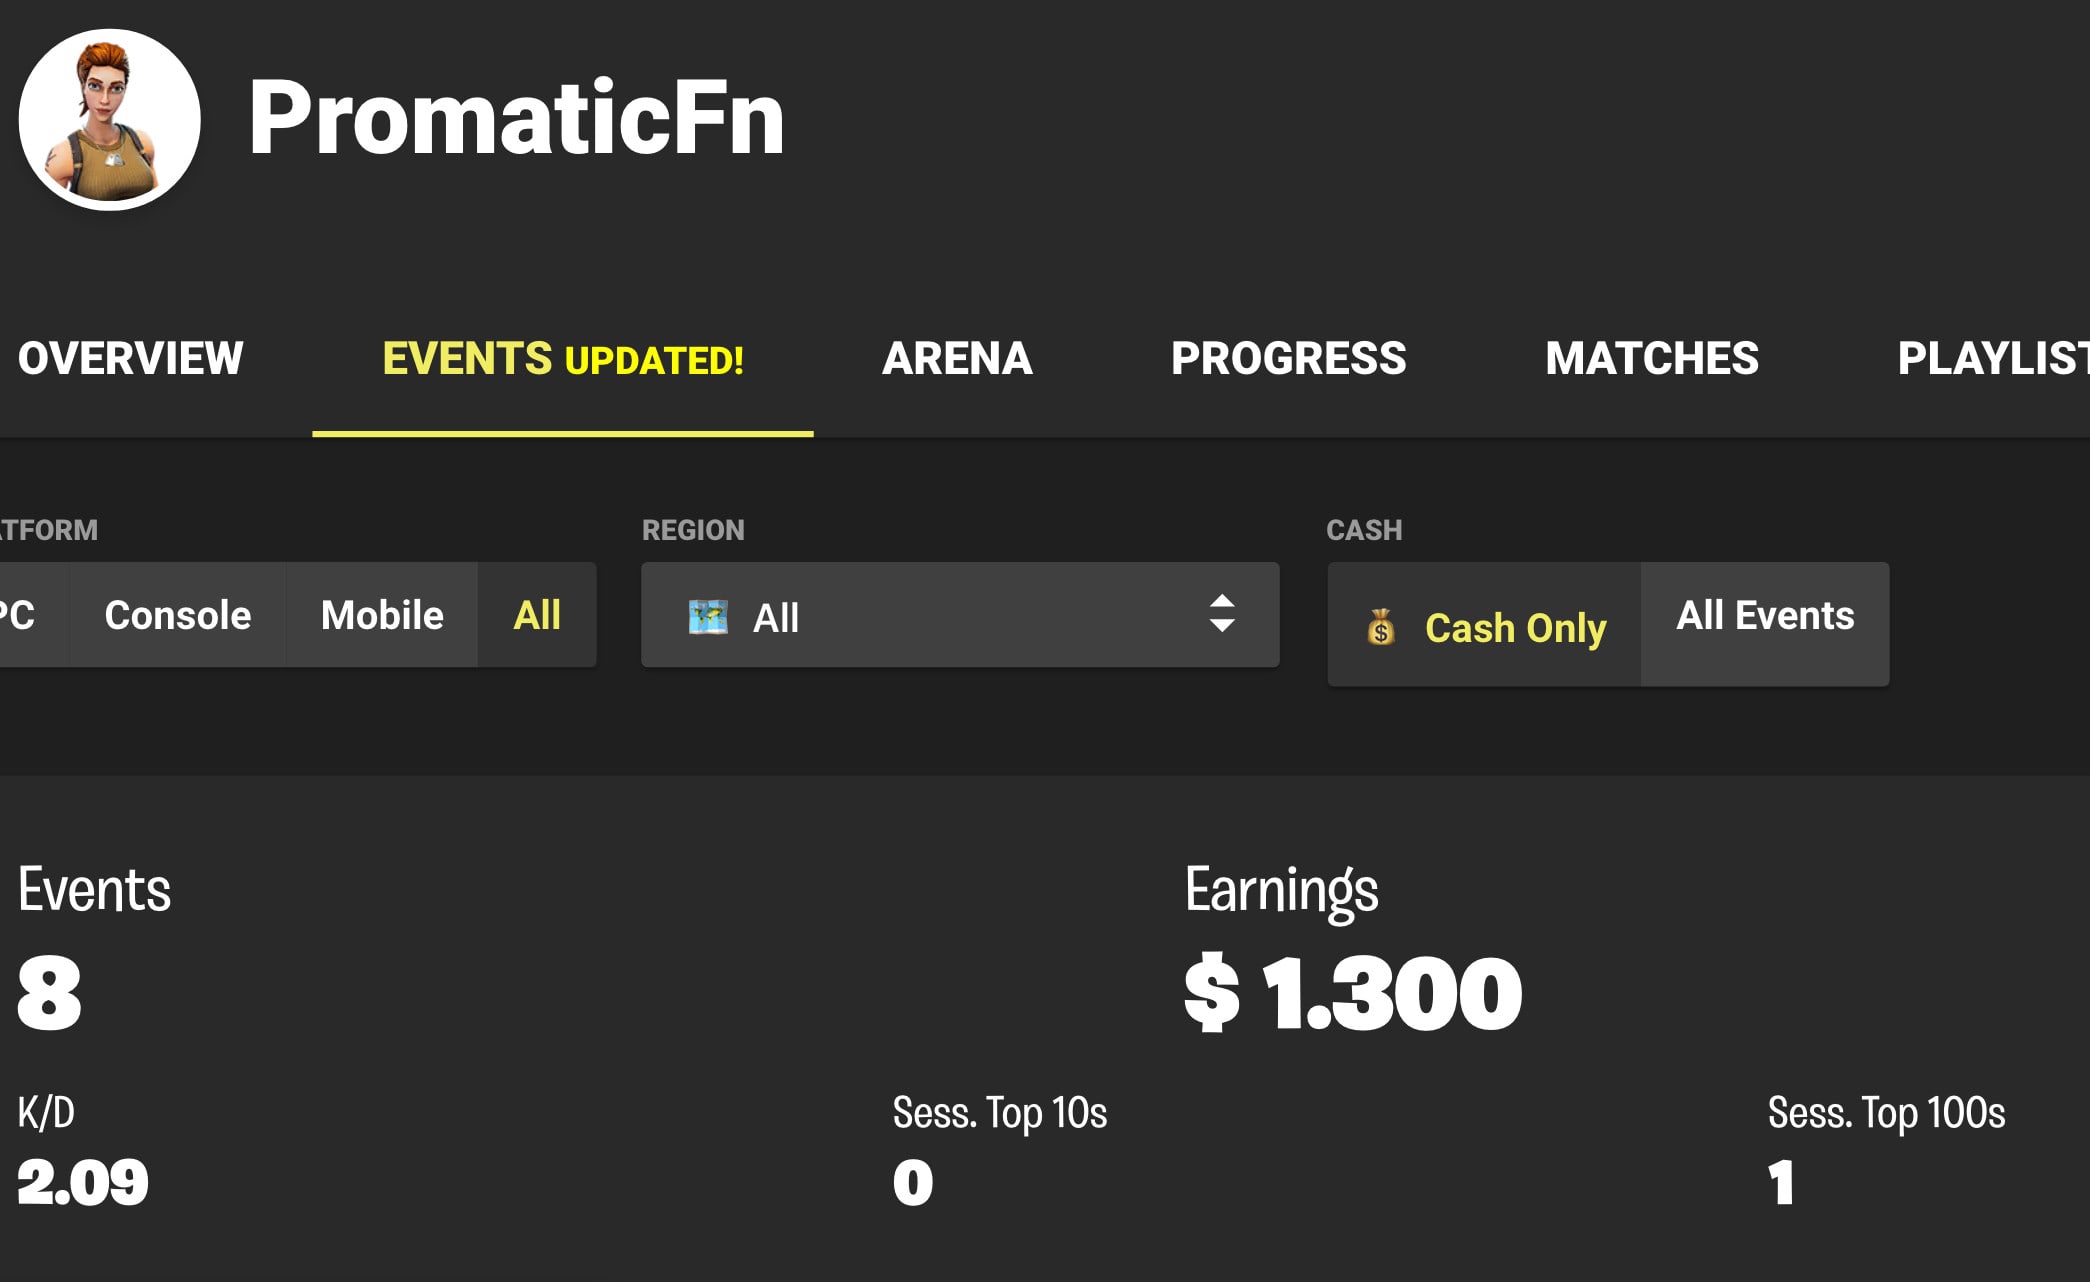Click the Region dropdown up-down arrows

(x=1221, y=614)
